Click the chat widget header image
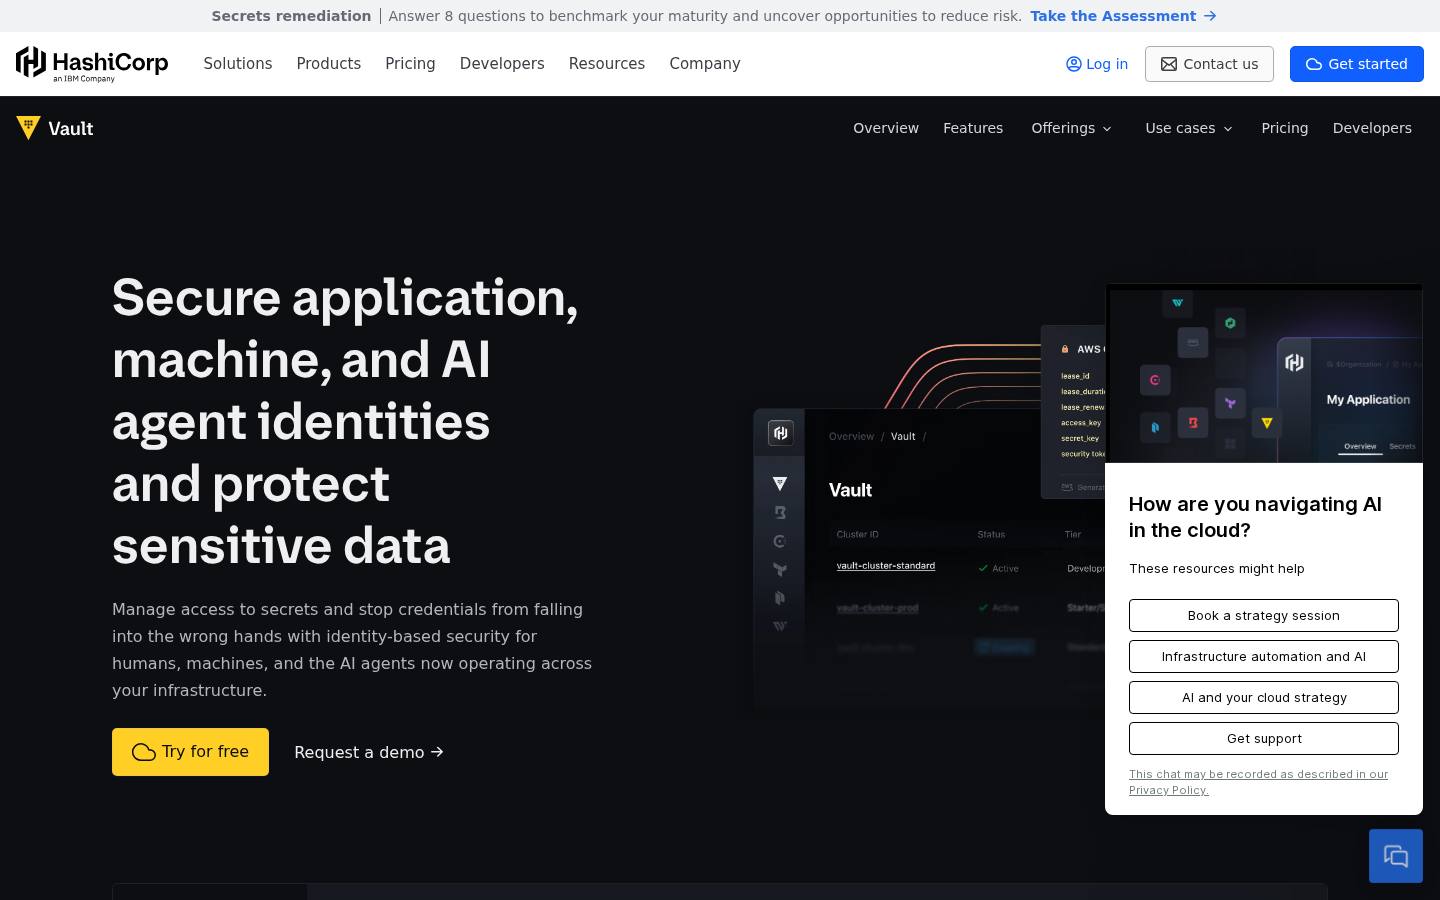 point(1264,375)
